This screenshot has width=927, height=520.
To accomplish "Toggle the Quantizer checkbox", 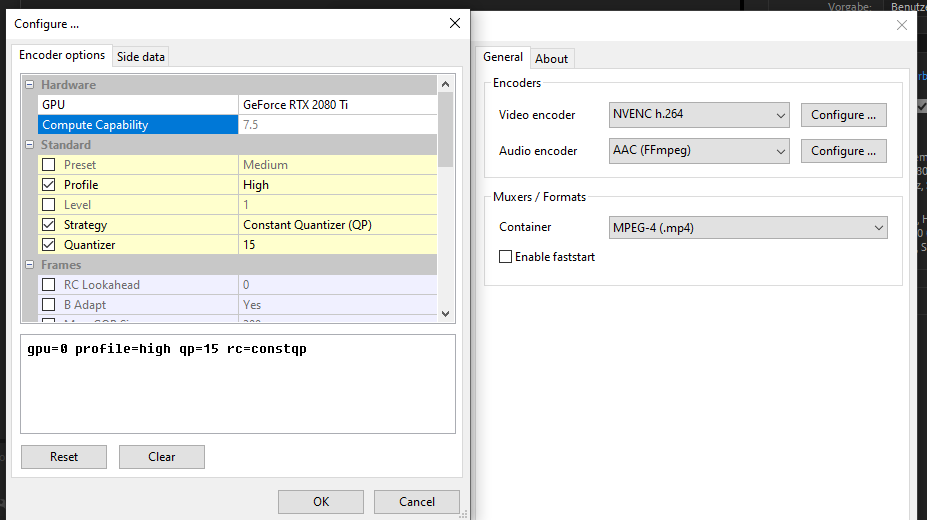I will pyautogui.click(x=48, y=245).
